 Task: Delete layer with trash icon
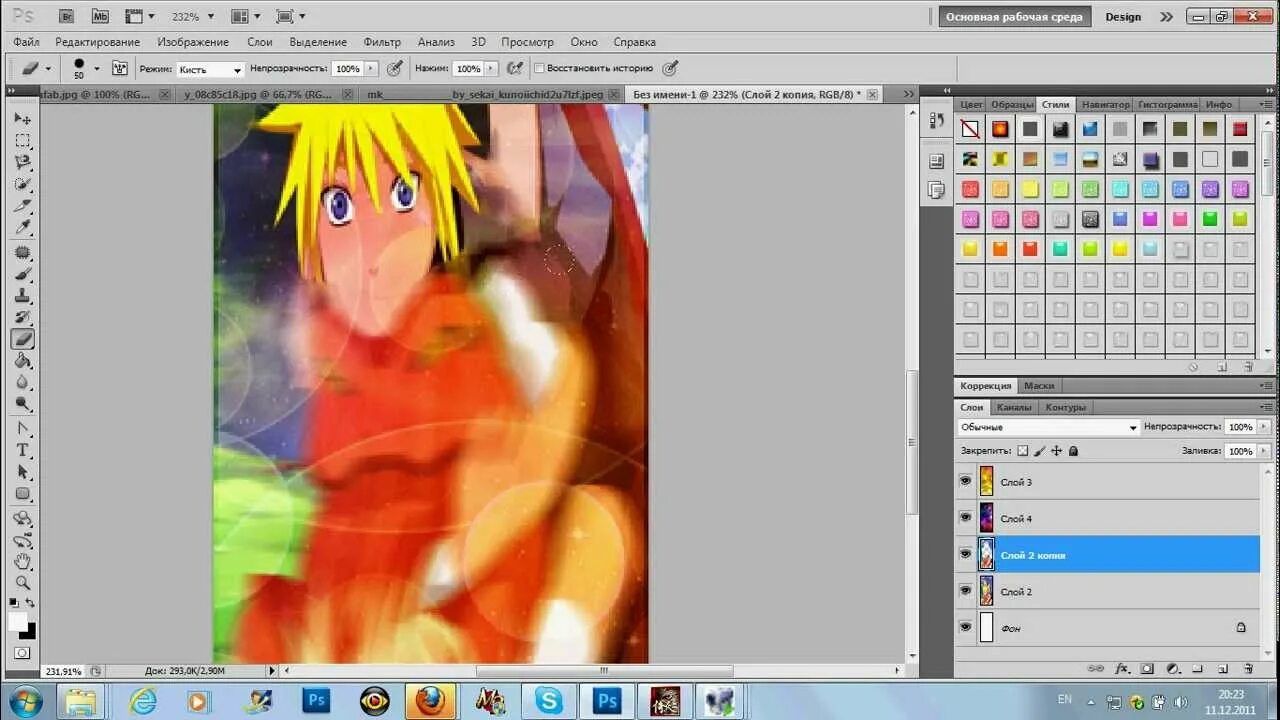[x=1248, y=668]
